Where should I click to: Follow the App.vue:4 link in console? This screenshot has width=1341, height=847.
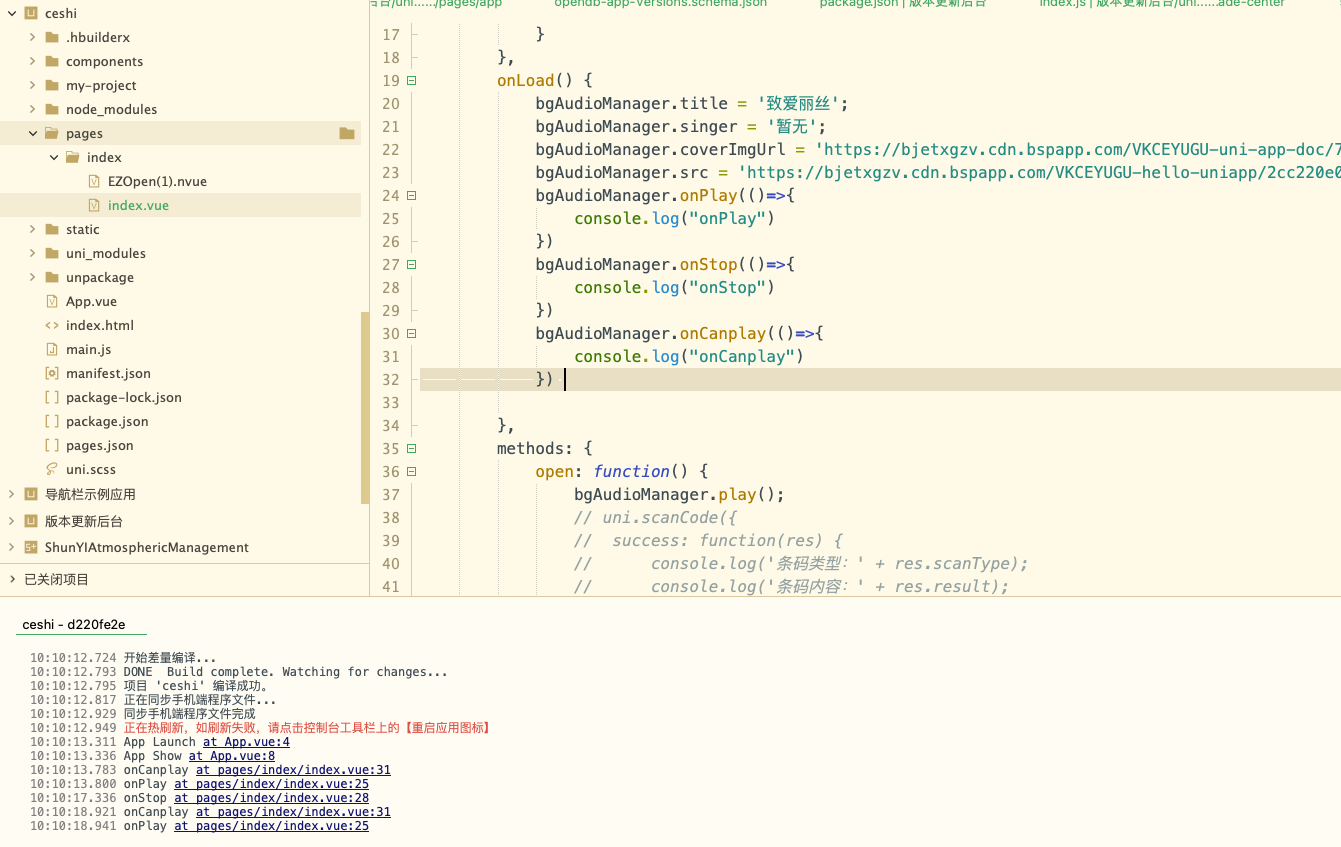[246, 742]
